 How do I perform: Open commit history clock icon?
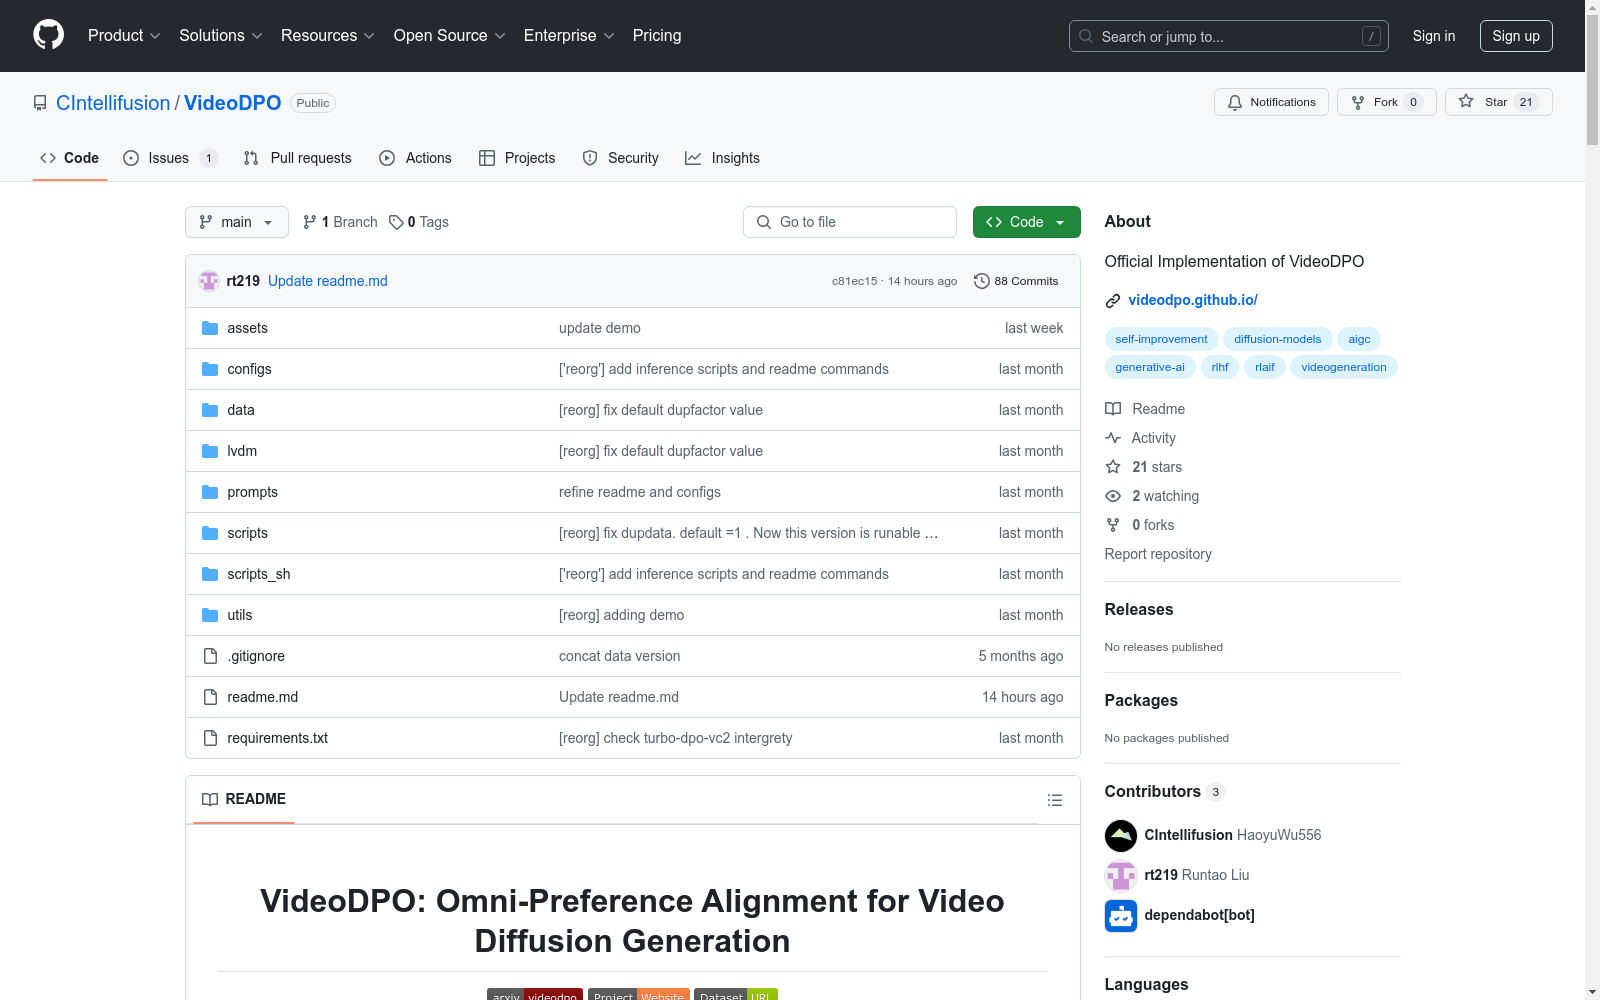pos(982,281)
